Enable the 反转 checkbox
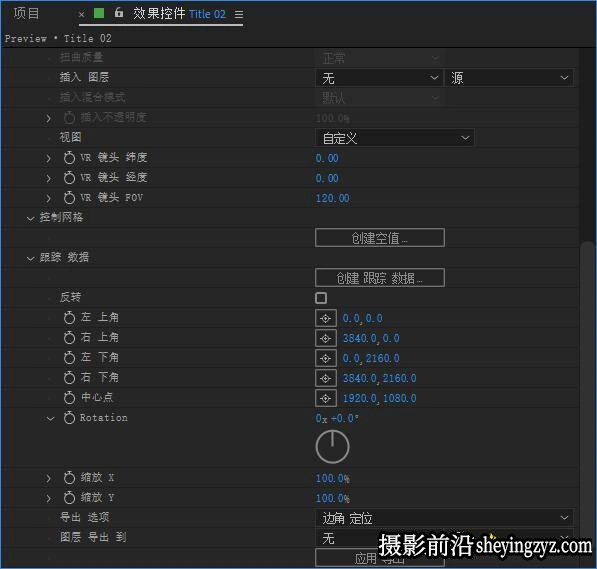 pos(321,298)
